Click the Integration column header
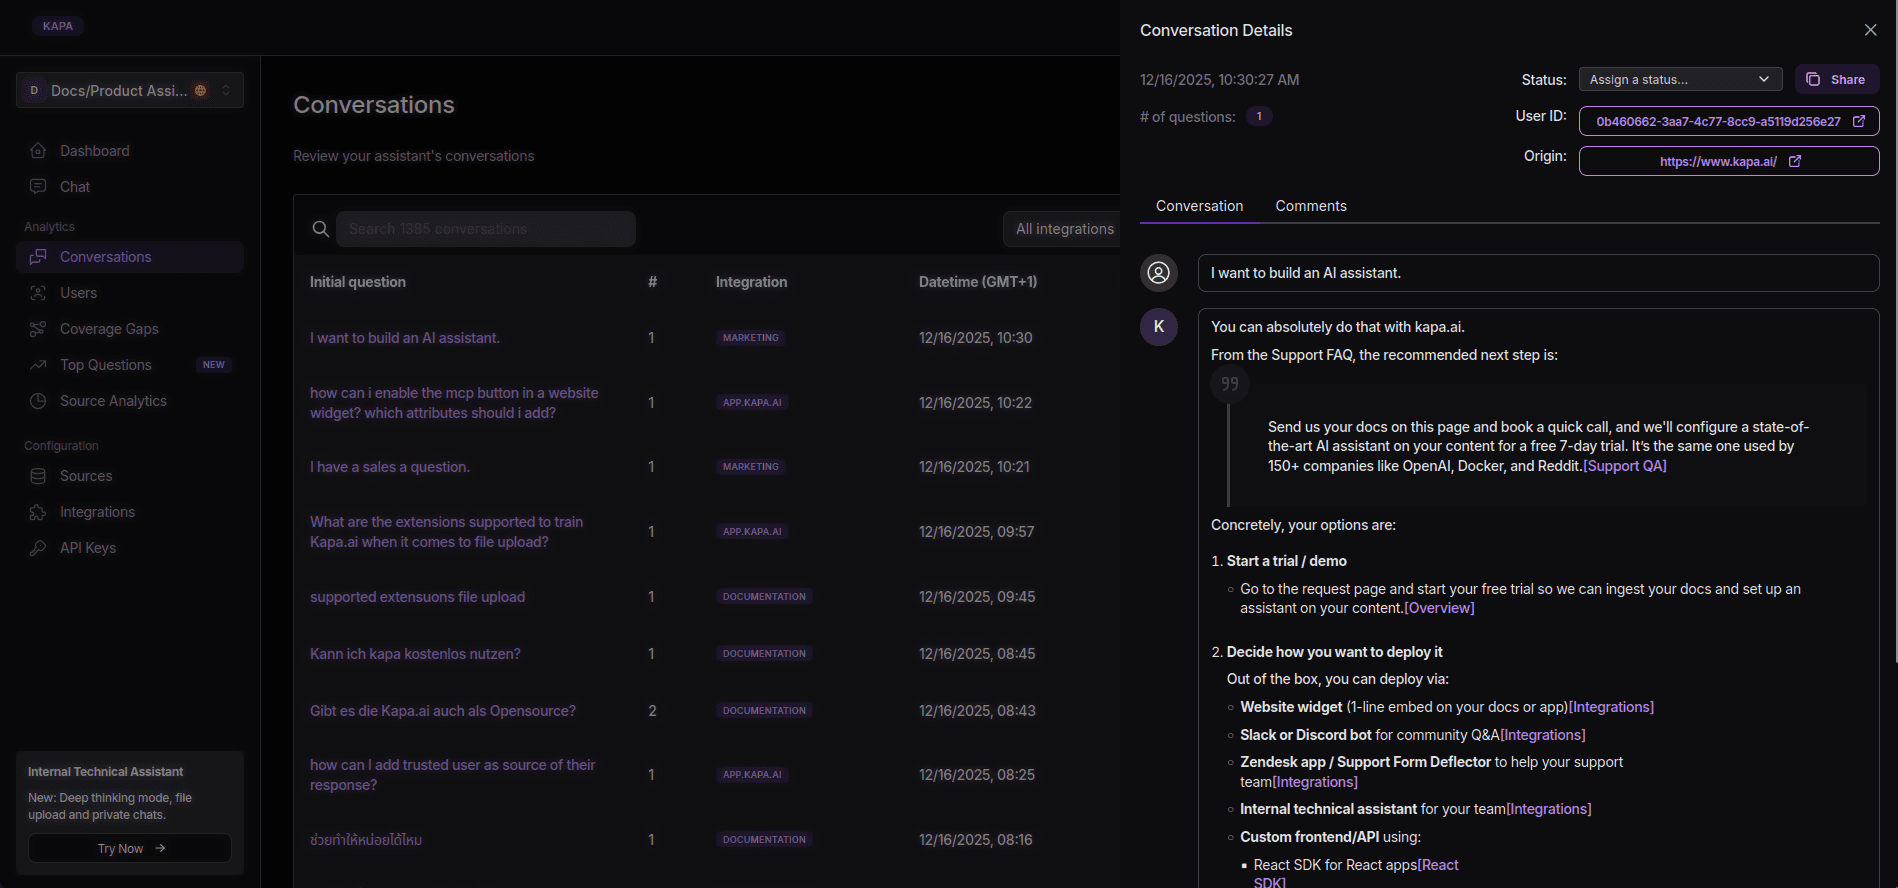1898x888 pixels. click(751, 282)
